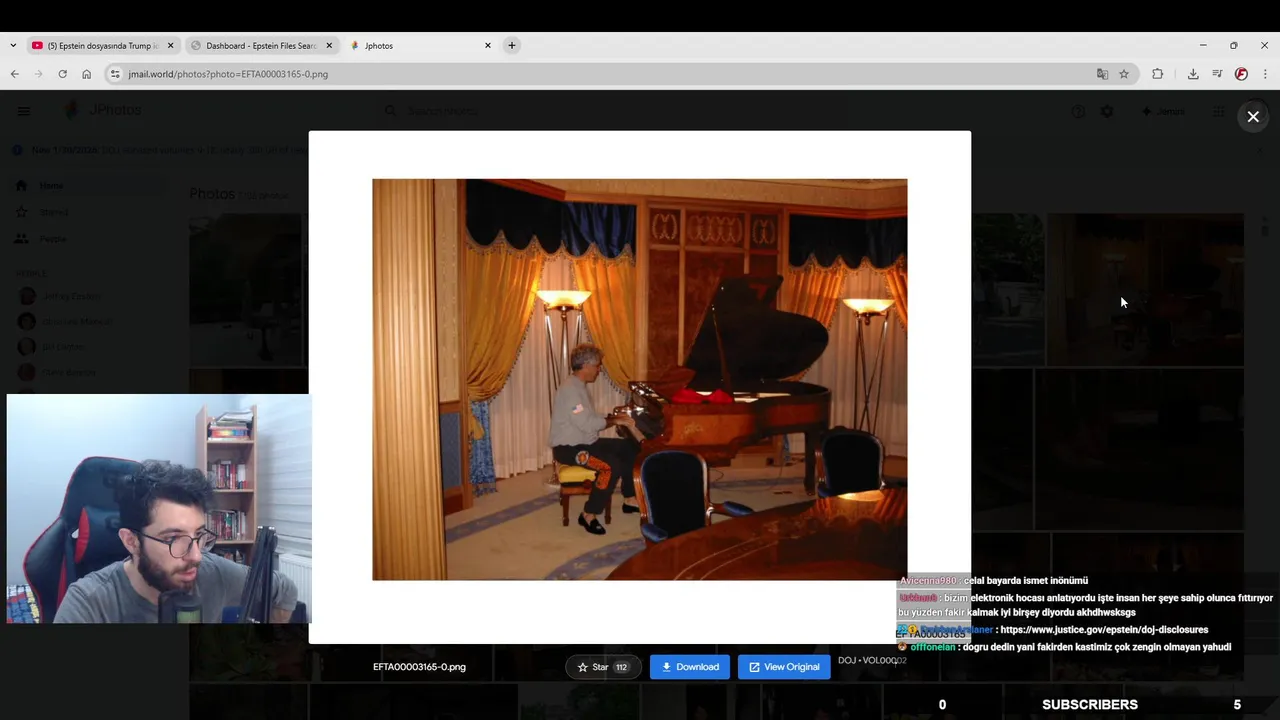Close the Jphotos browser tab
The image size is (1280, 720).
click(488, 45)
